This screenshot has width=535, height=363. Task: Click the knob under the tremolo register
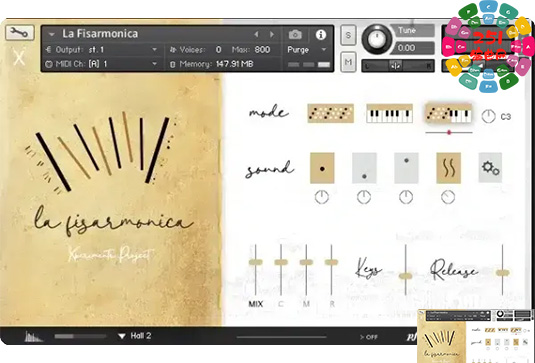pos(448,197)
